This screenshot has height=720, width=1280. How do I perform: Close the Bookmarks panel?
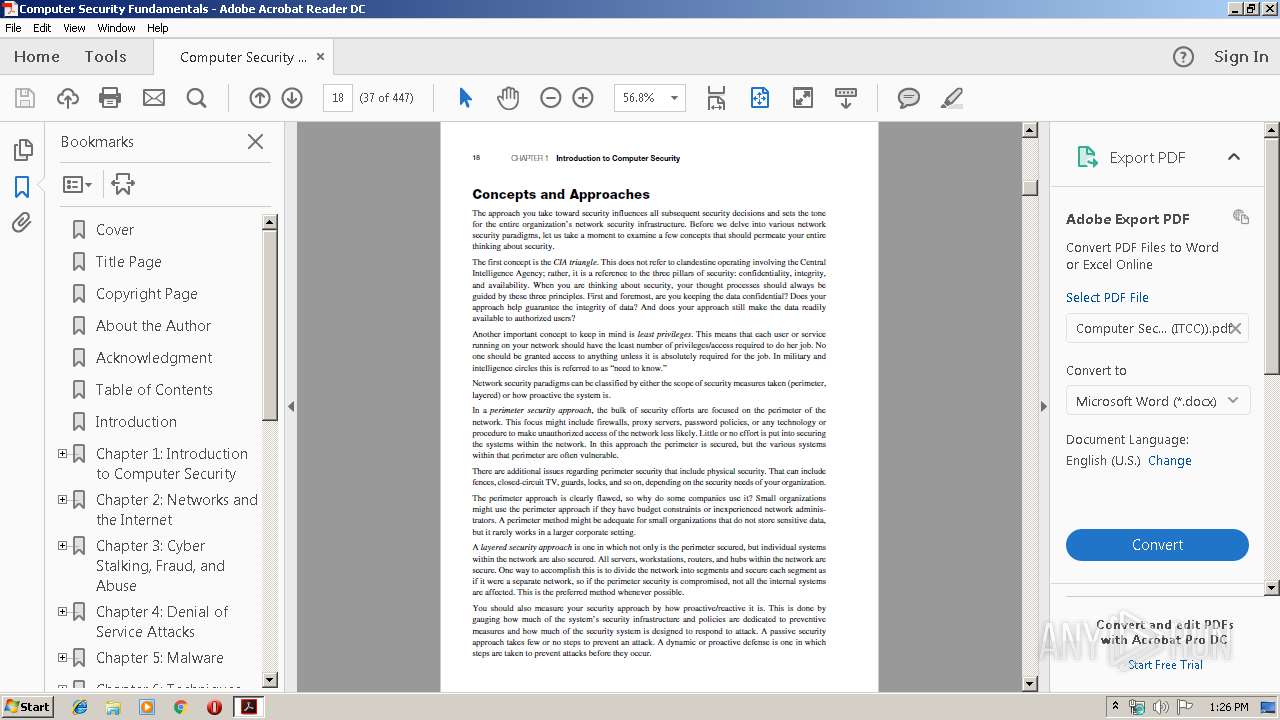[x=255, y=142]
